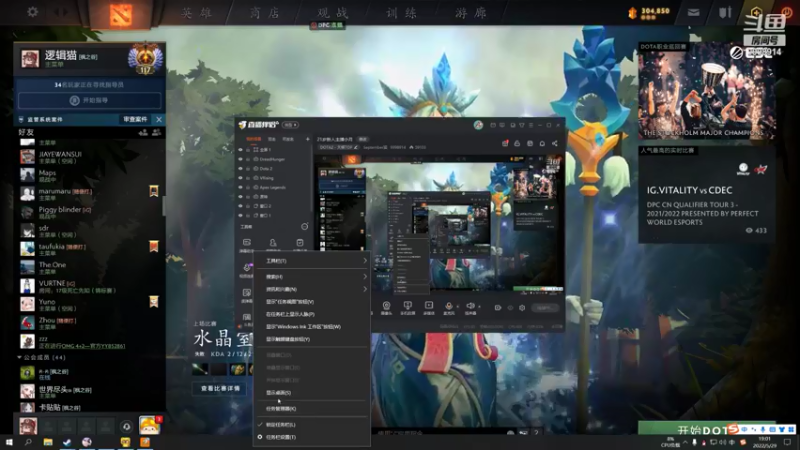Click add friend icon in friends header
800x450 pixels.
pos(143,133)
